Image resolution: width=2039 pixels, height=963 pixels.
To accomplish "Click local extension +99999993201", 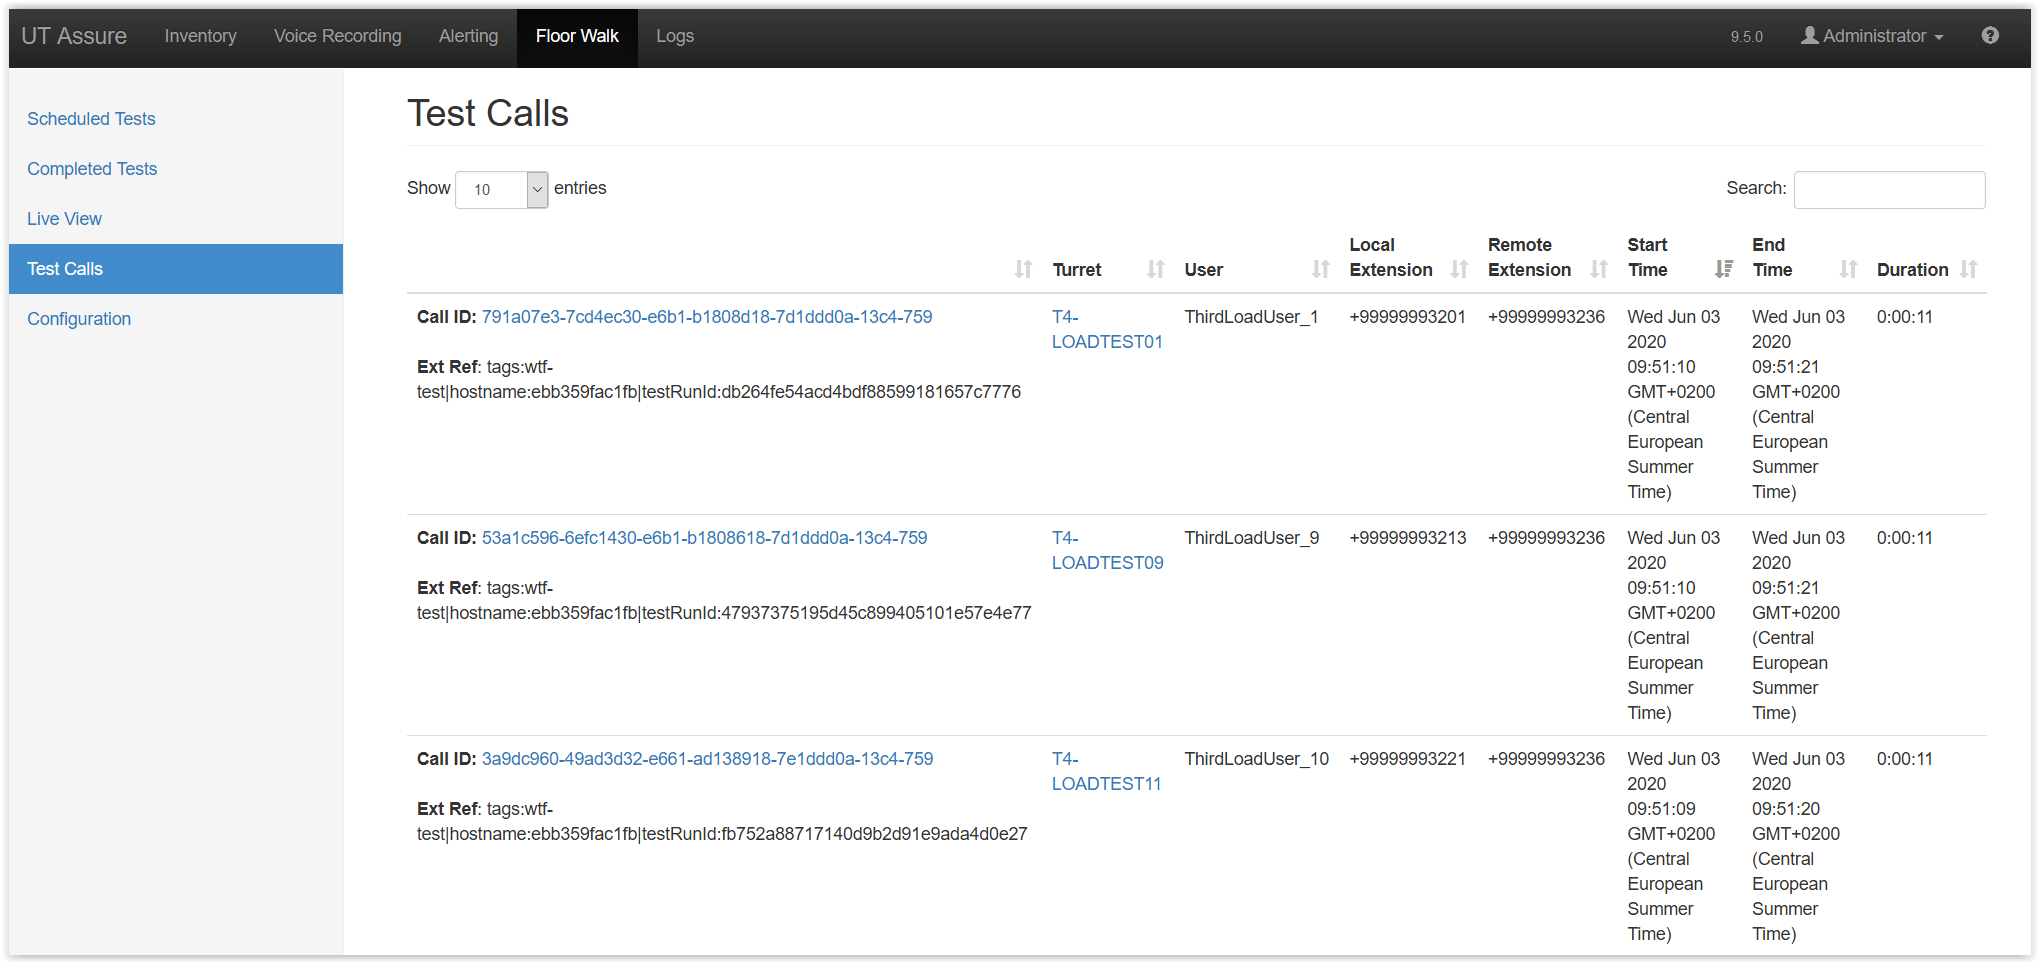I will pyautogui.click(x=1408, y=317).
